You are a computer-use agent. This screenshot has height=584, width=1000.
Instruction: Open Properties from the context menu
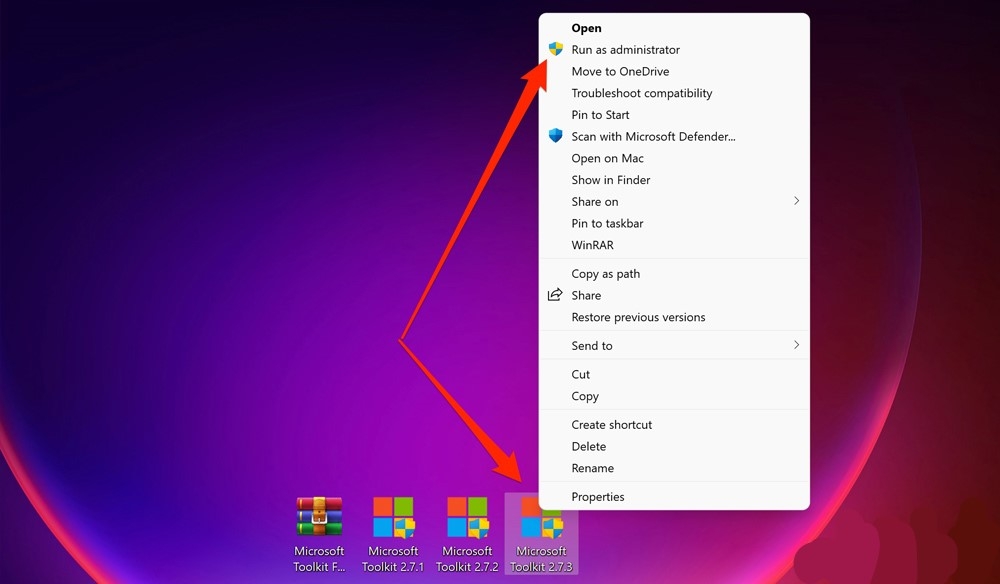[674, 497]
